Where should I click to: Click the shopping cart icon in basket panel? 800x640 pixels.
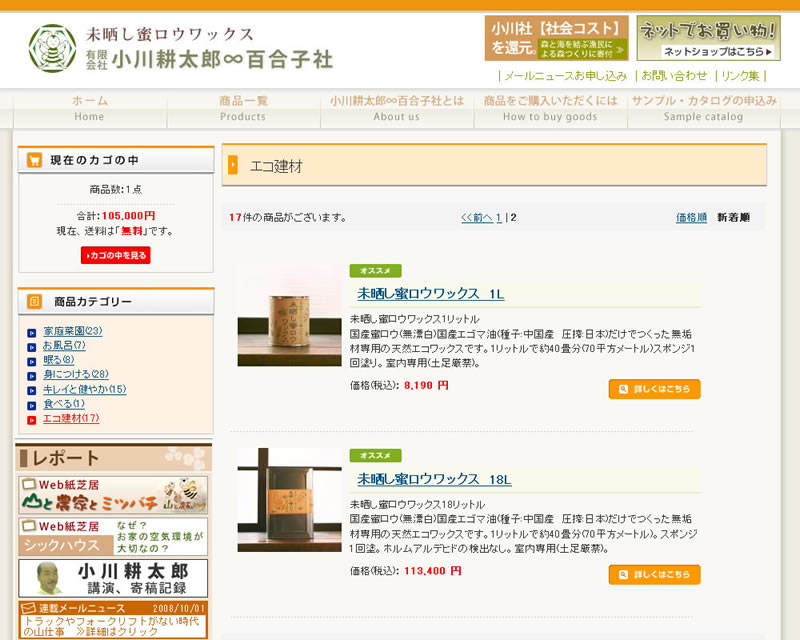point(35,160)
